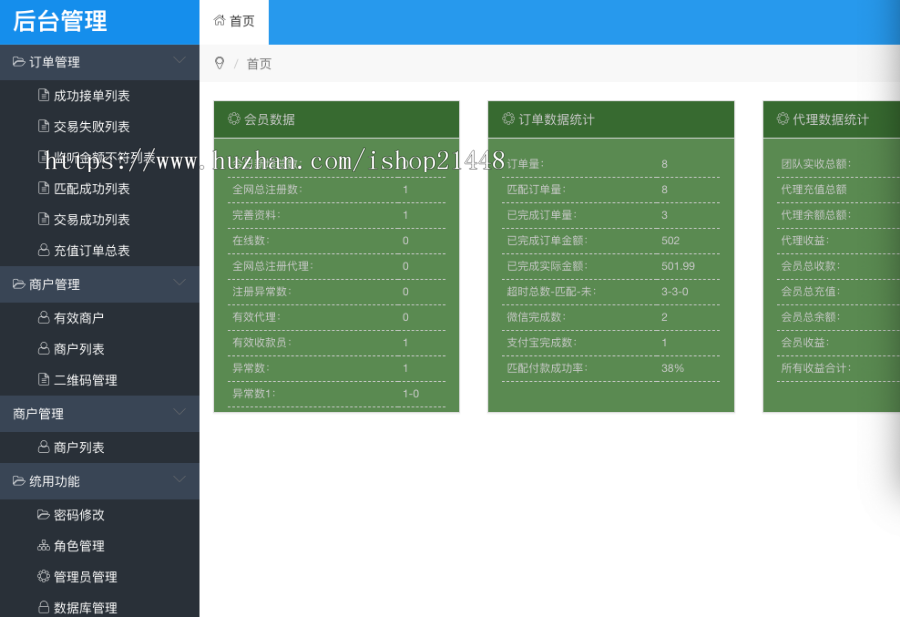The width and height of the screenshot is (900, 617).
Task: Click folder icon beside 订单管理
Action: (x=19, y=61)
